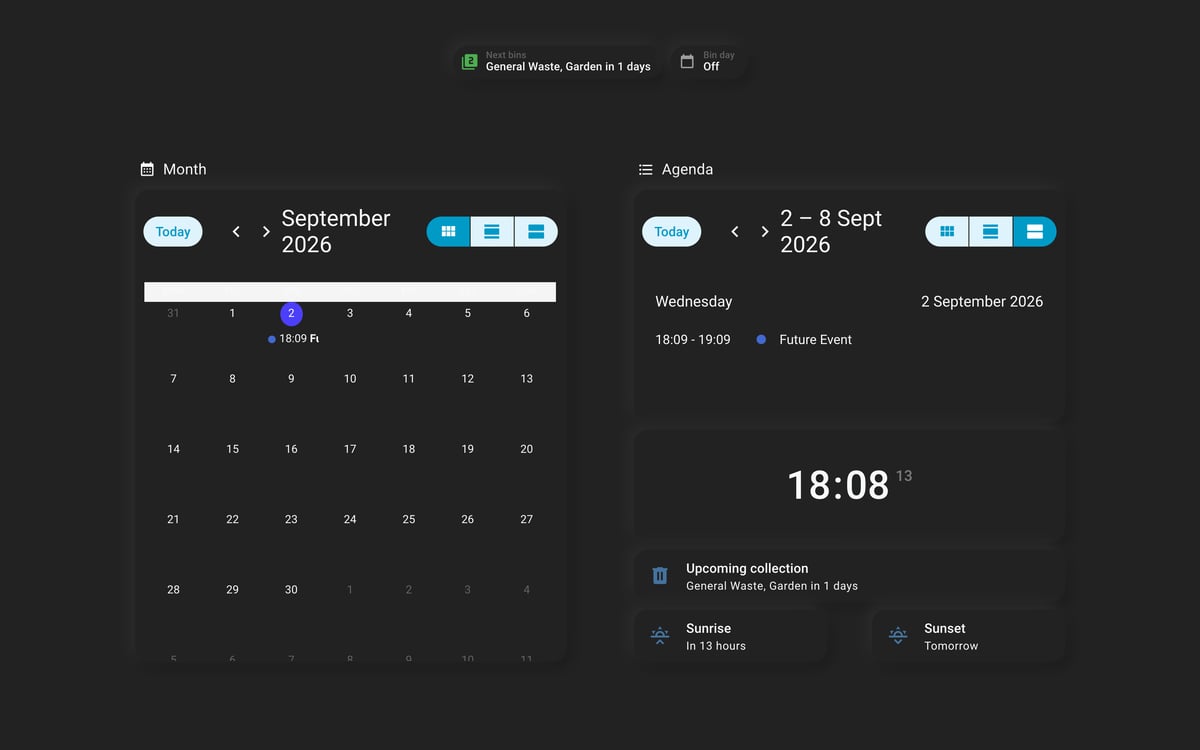The height and width of the screenshot is (750, 1200).
Task: Click the green Next bins icon
Action: tap(469, 62)
